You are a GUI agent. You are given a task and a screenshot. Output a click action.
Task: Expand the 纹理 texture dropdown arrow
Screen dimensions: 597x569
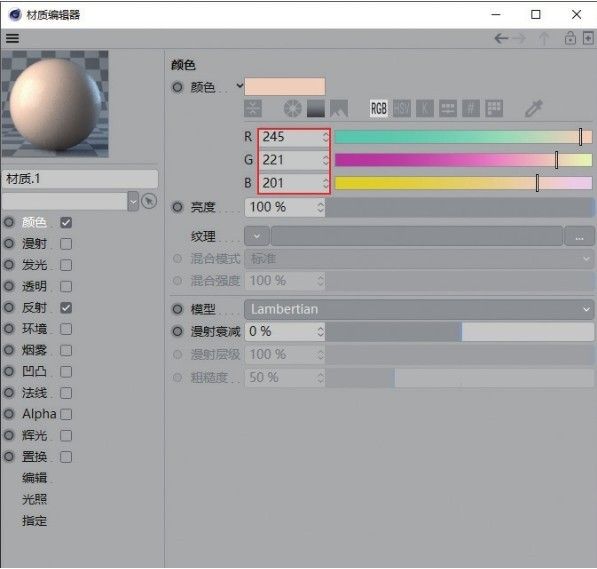coord(257,236)
